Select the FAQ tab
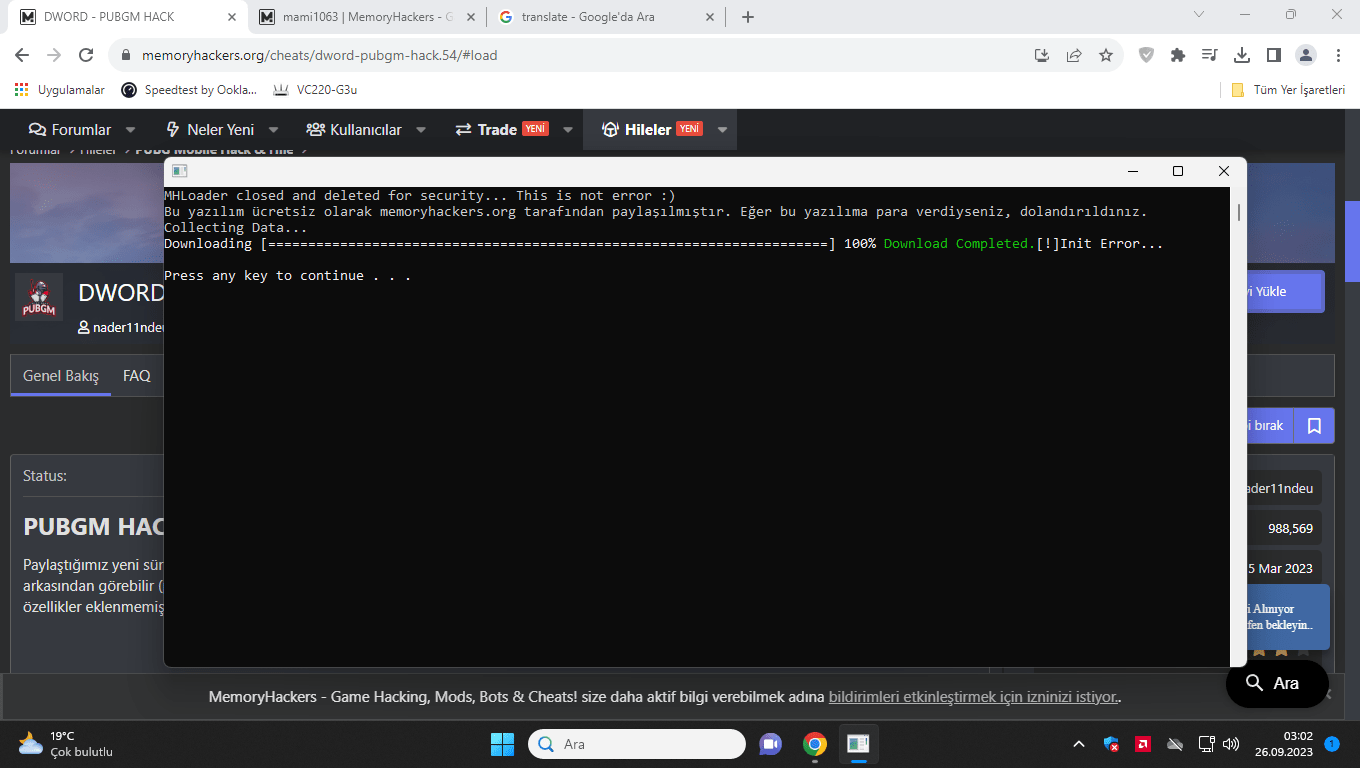This screenshot has height=768, width=1360. coord(137,376)
